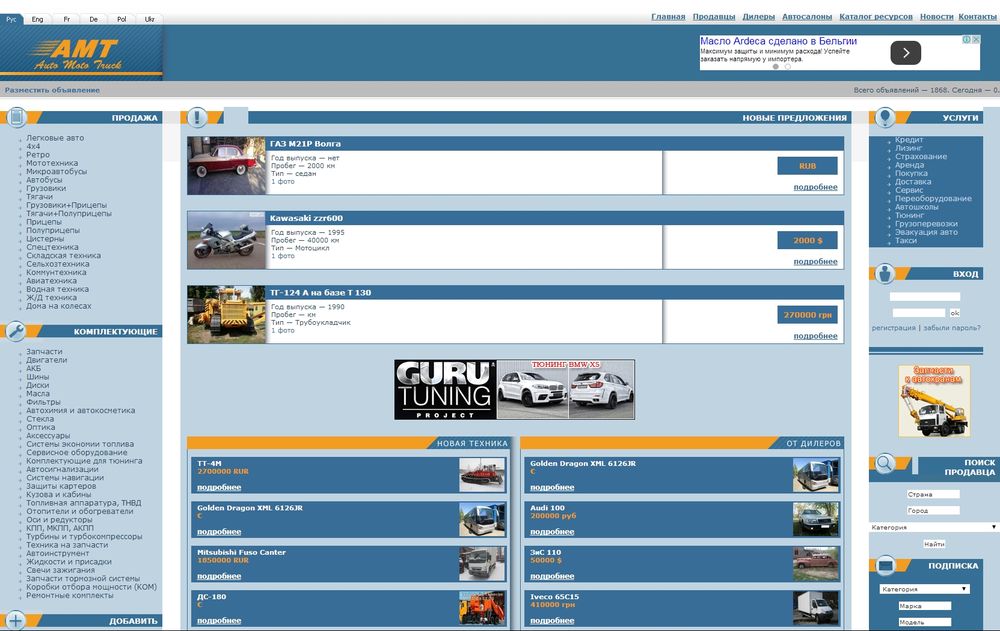Switch language to Fr tab
The height and width of the screenshot is (631, 1000).
tap(66, 19)
